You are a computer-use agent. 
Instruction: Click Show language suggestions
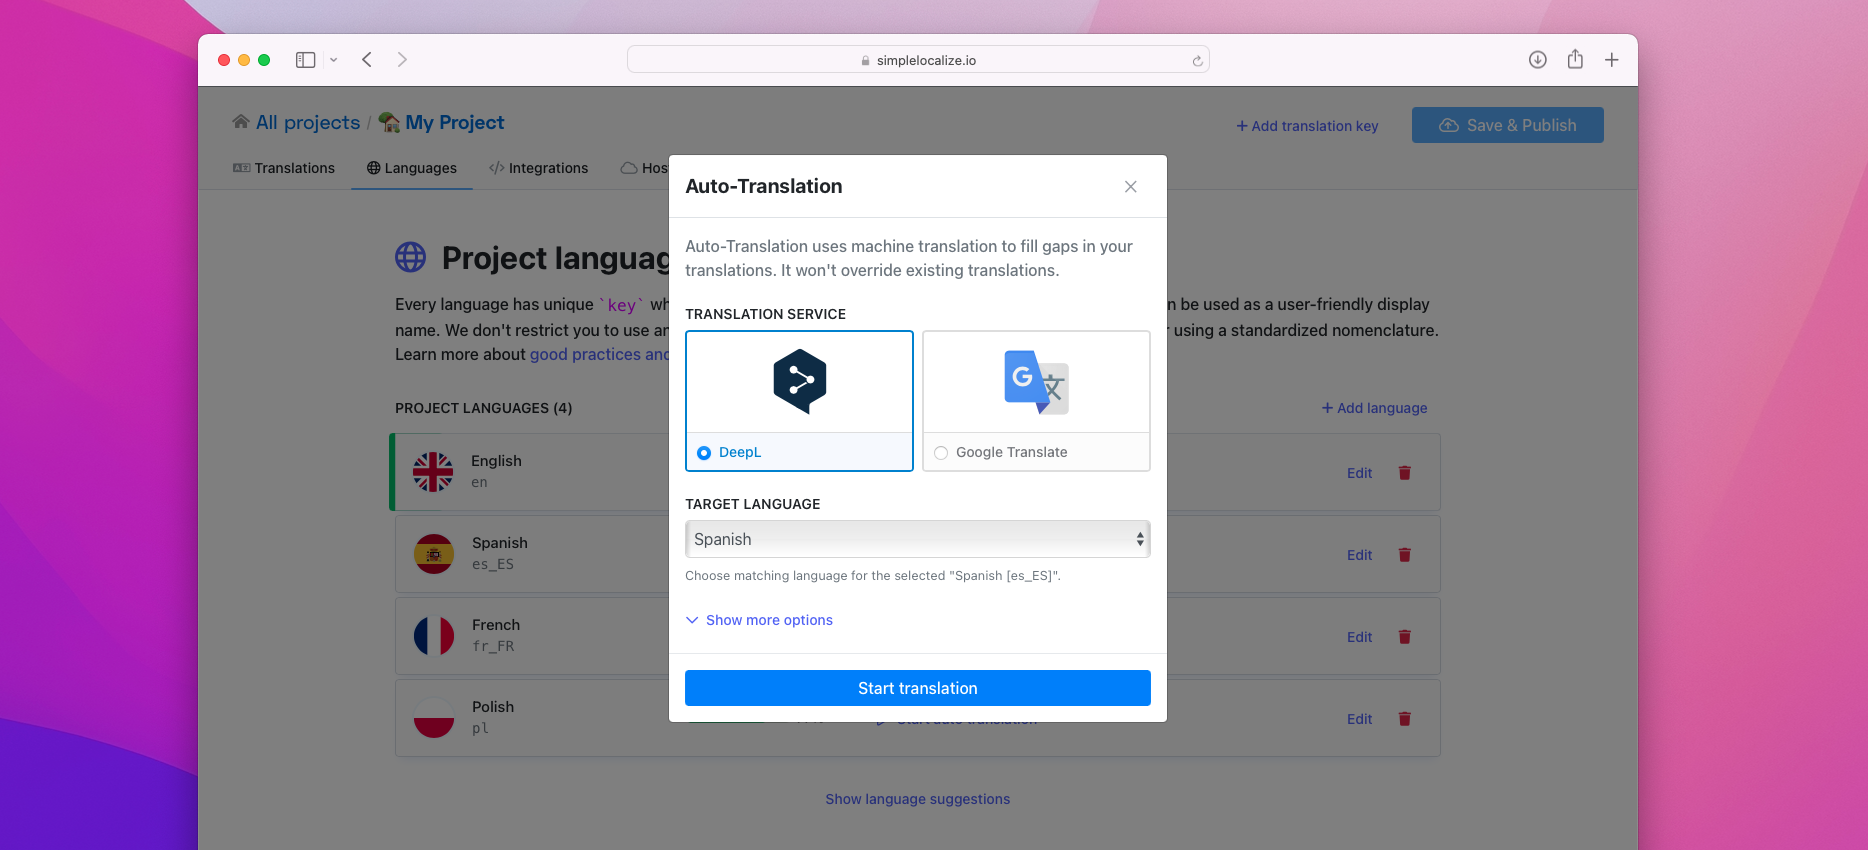(917, 799)
